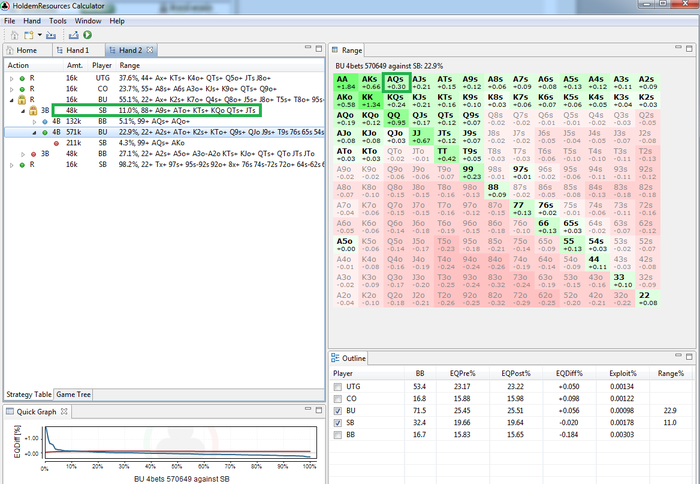
Task: Click the blue dot on BB 4B 132k row
Action: coord(45,121)
